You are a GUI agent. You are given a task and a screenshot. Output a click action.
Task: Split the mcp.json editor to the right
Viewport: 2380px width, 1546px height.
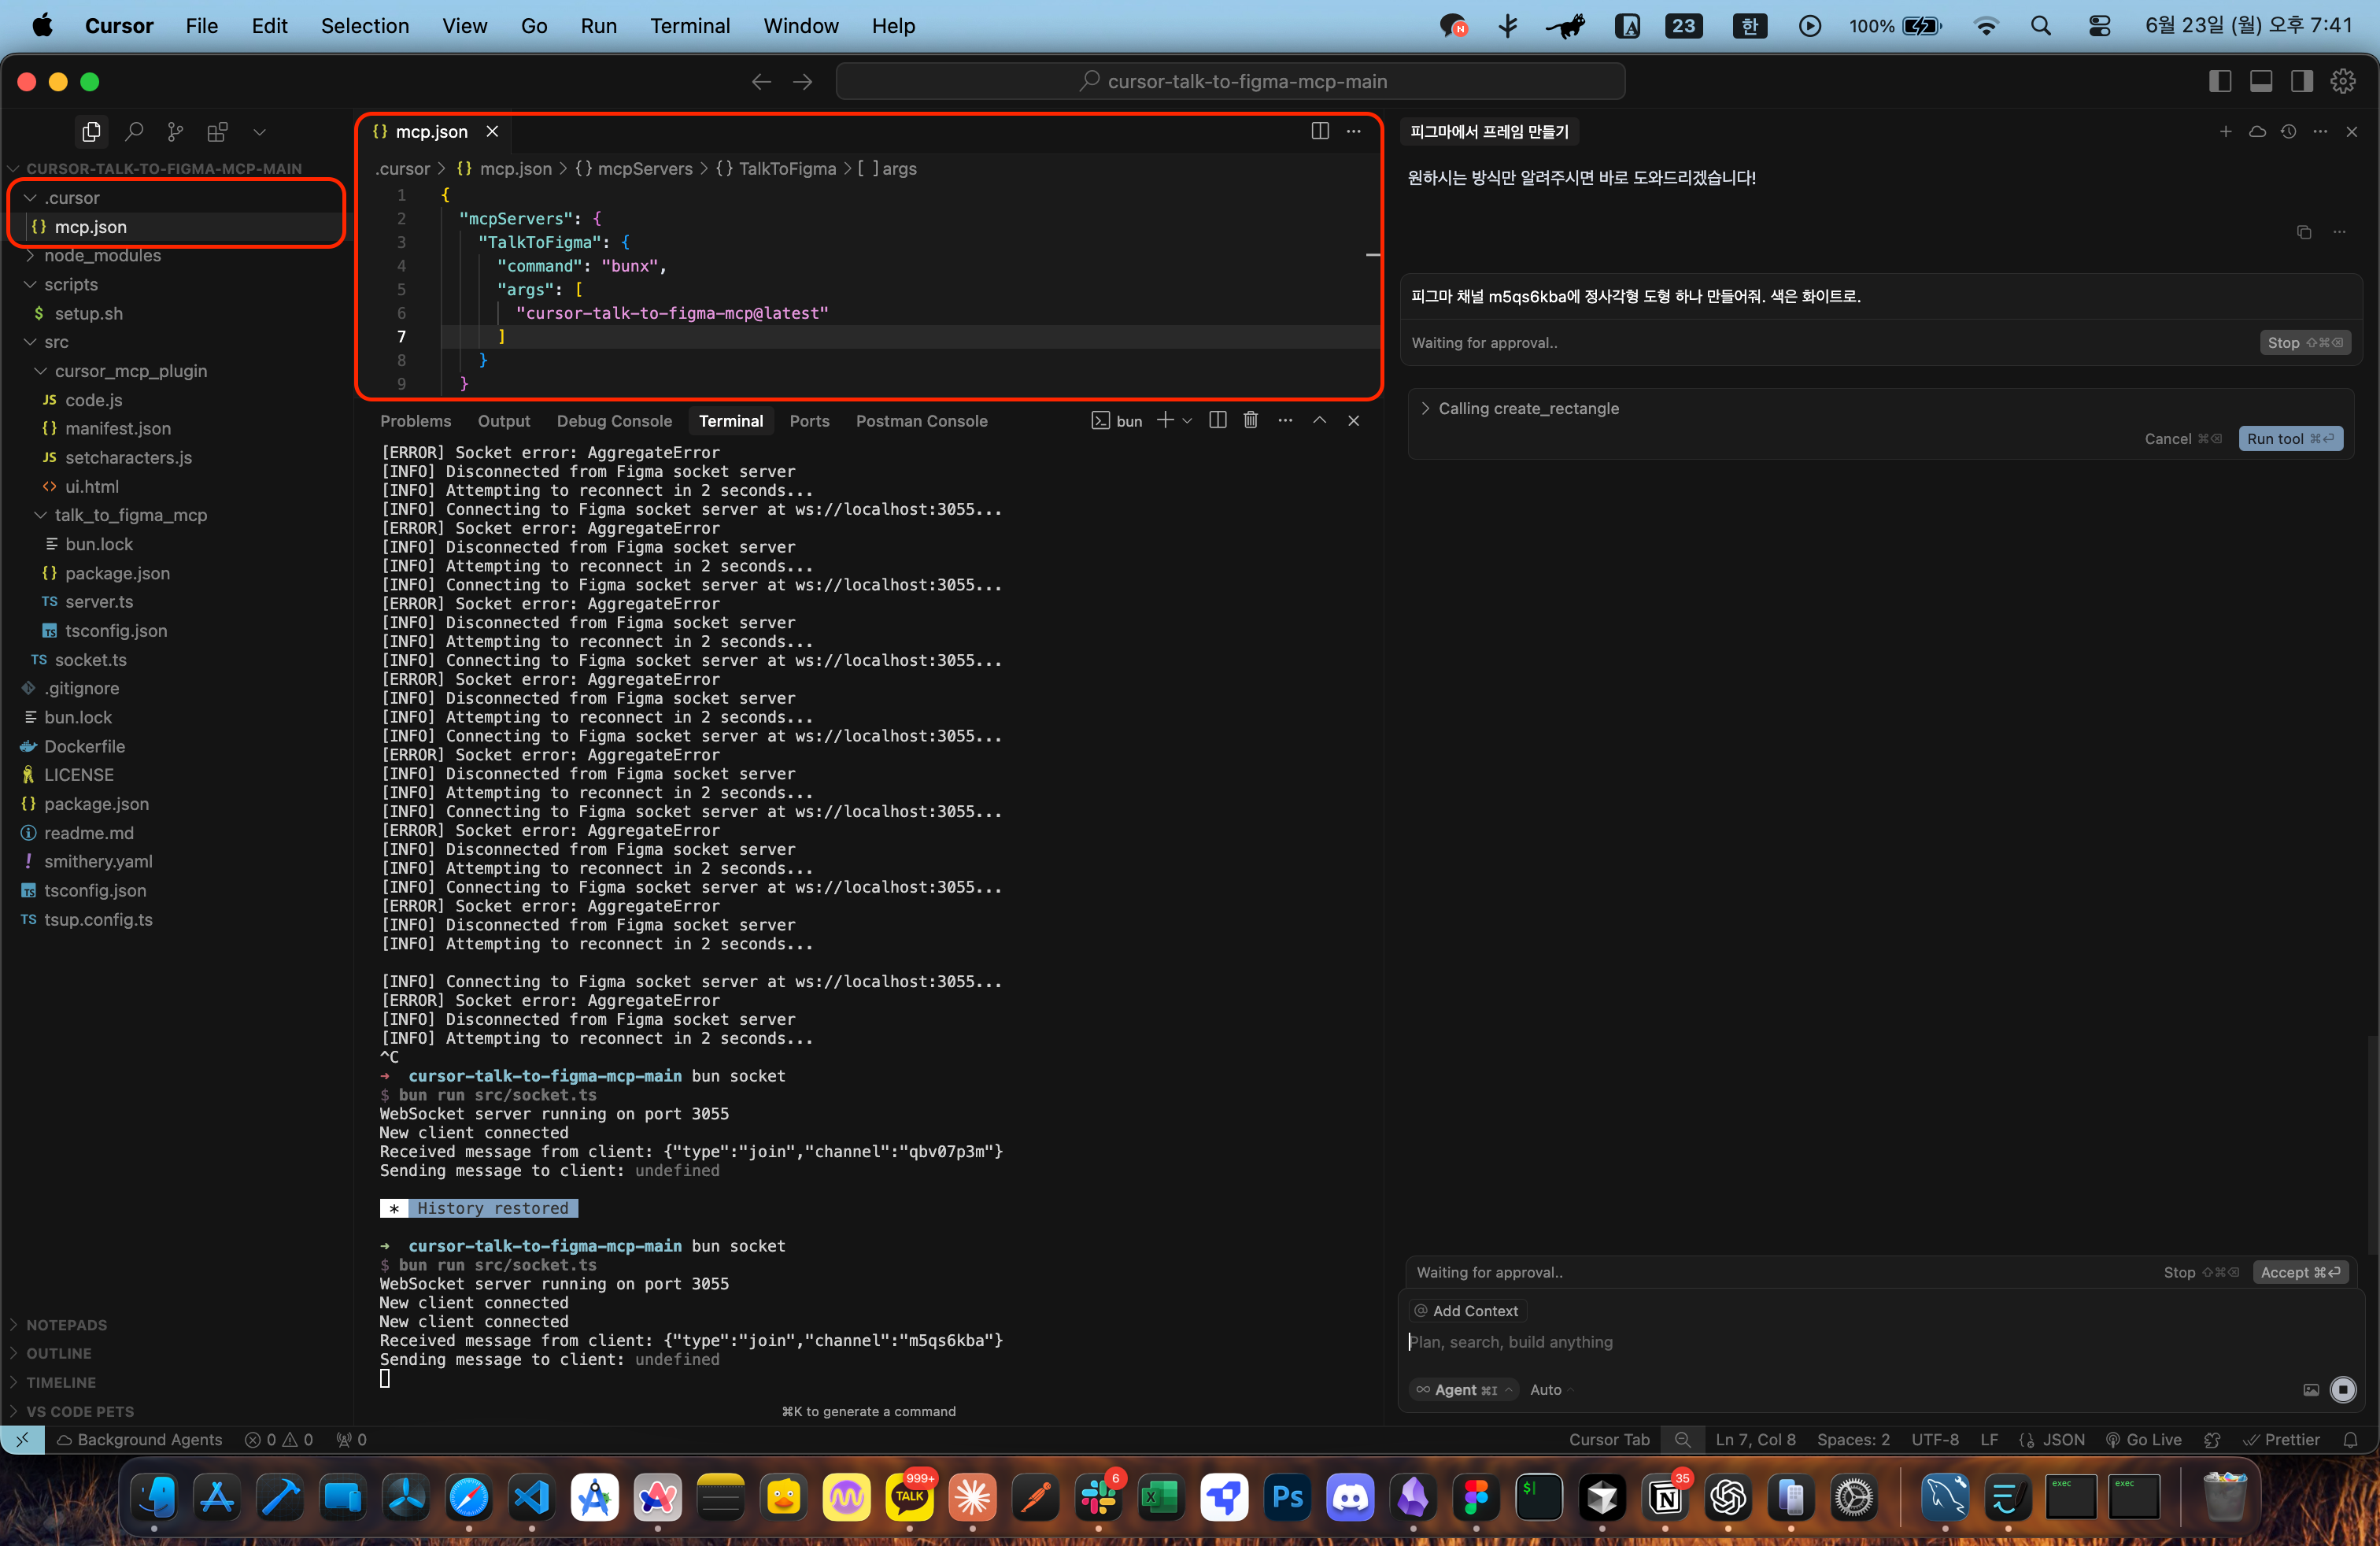coord(1320,131)
